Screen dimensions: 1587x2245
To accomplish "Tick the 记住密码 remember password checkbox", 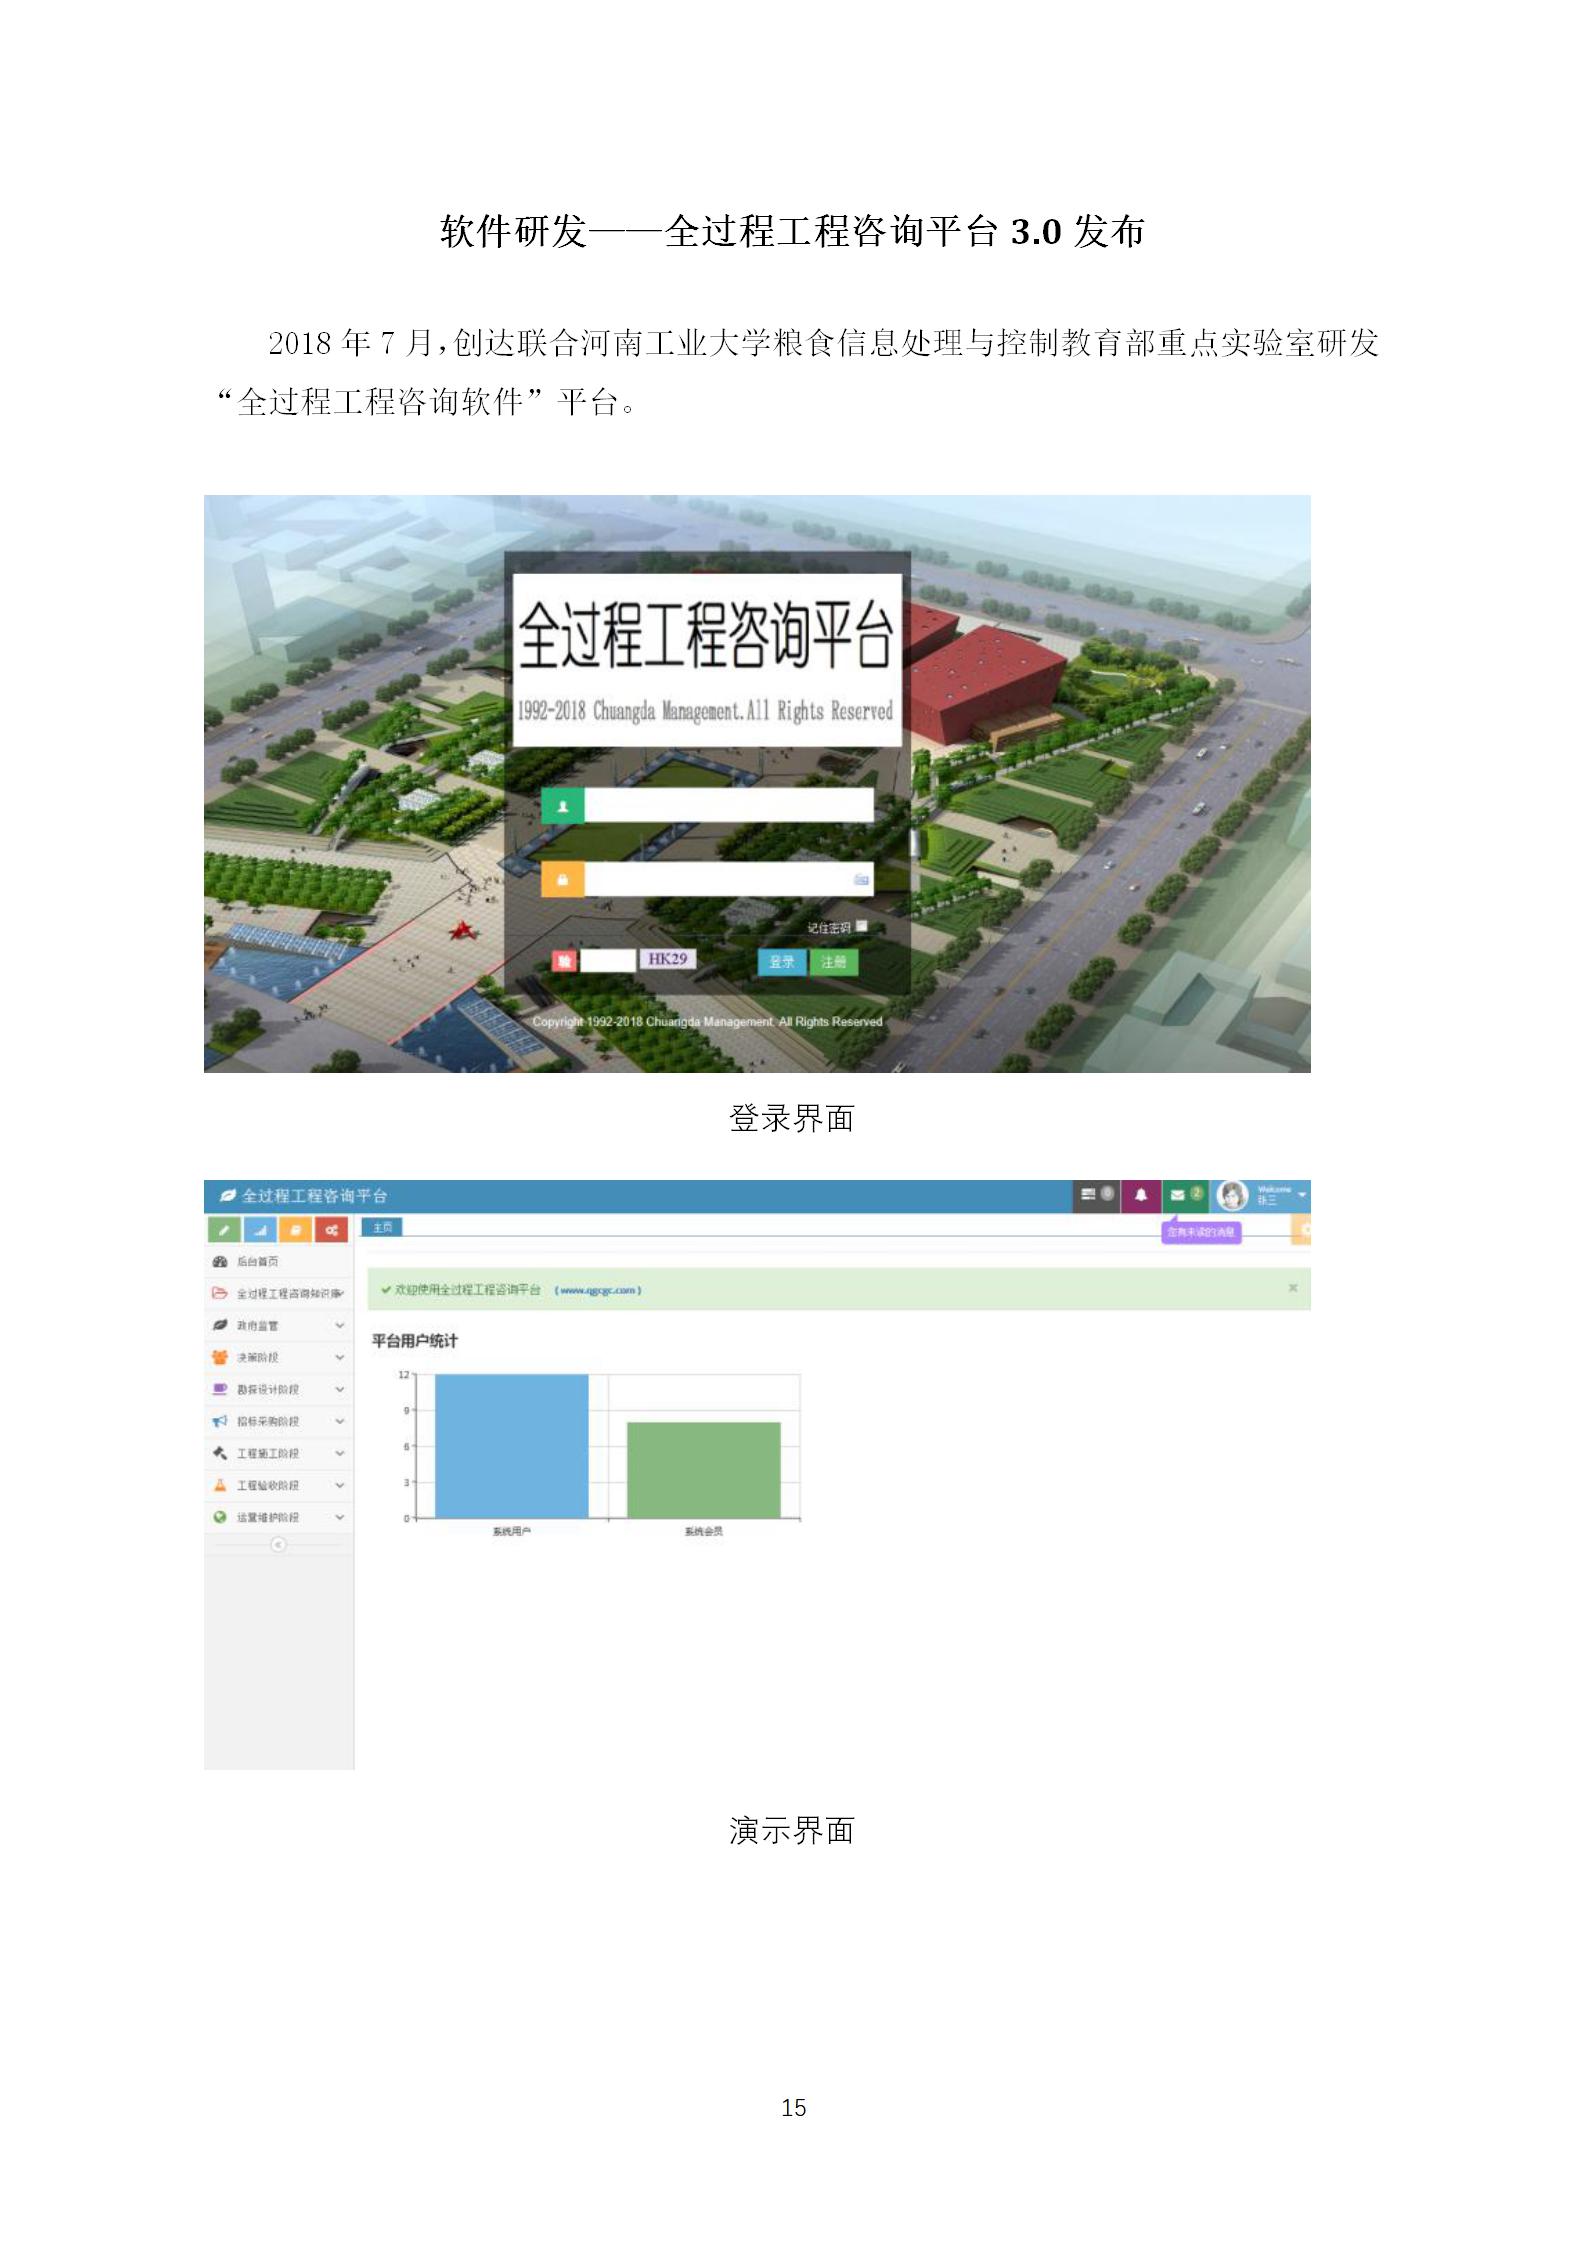I will (862, 927).
